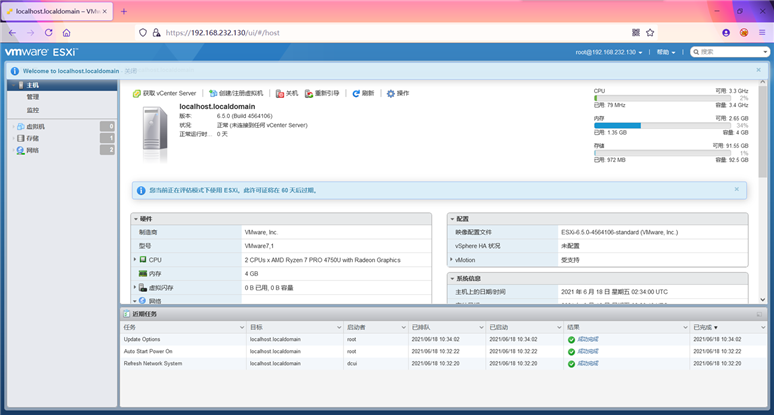The width and height of the screenshot is (774, 415).
Task: Click 成功完成 link for Refresh Network System
Action: click(x=588, y=364)
